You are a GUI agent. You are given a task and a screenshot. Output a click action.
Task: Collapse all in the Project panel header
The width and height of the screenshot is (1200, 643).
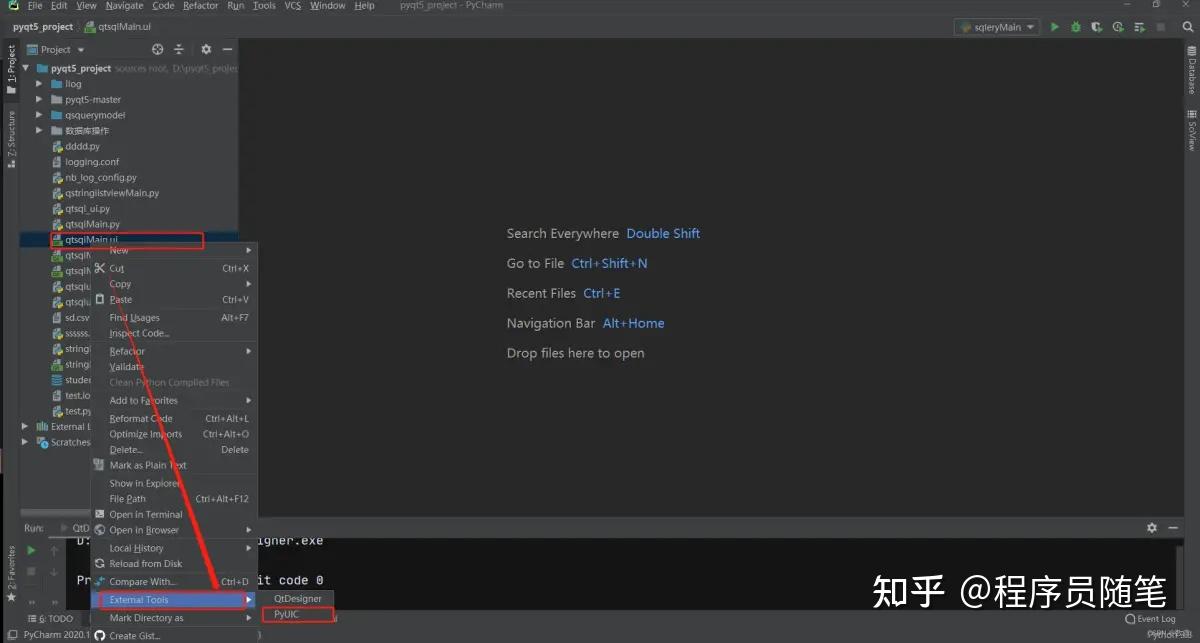(179, 49)
